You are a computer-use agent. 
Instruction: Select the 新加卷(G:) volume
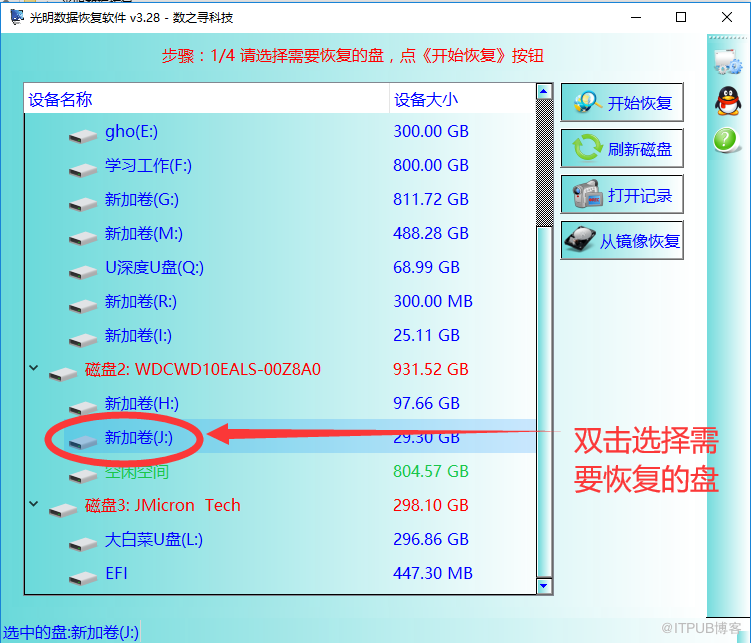click(x=280, y=199)
